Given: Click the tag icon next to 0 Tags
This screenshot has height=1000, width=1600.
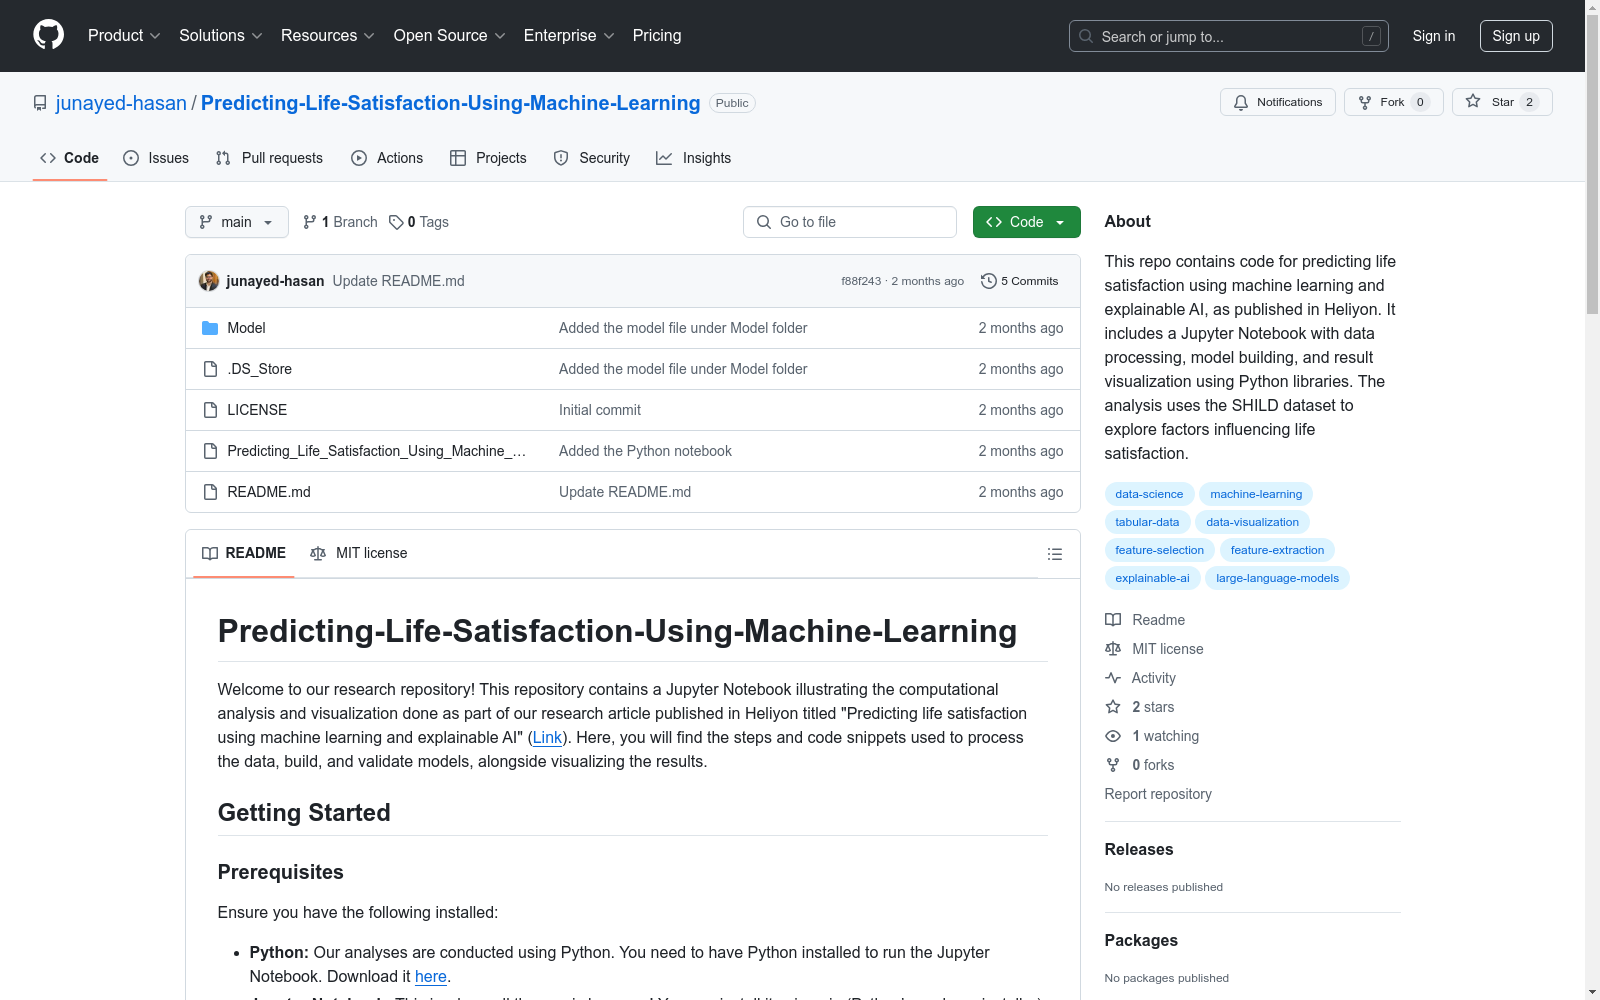Looking at the screenshot, I should pos(396,222).
